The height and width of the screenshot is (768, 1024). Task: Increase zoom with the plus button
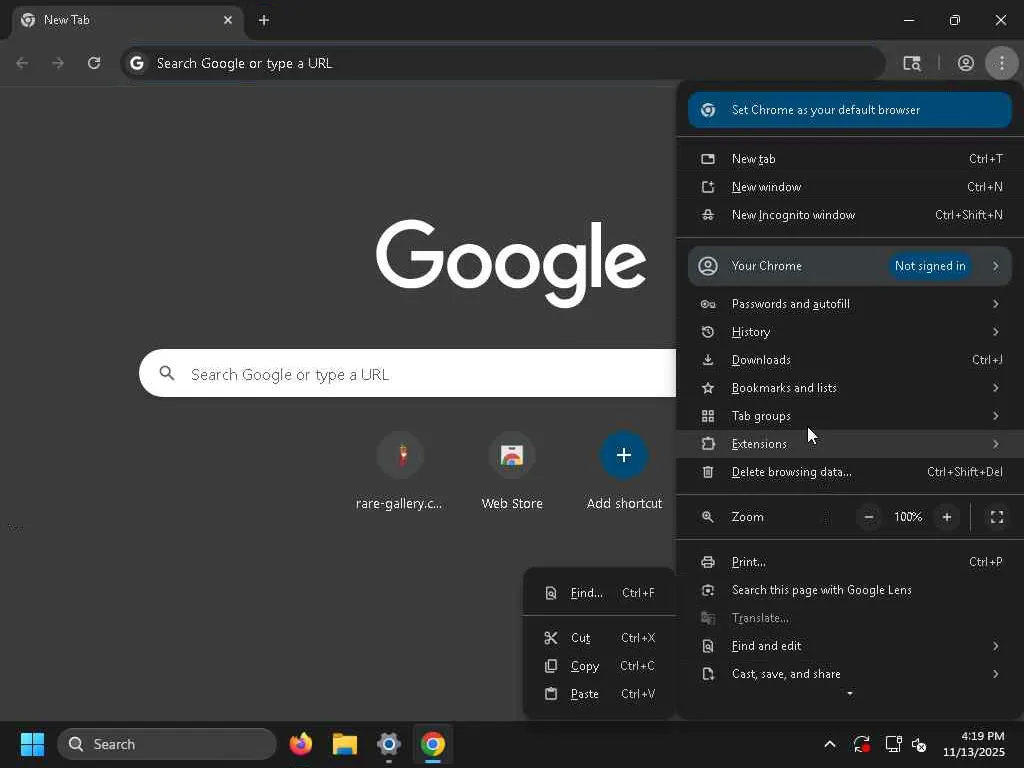(947, 517)
